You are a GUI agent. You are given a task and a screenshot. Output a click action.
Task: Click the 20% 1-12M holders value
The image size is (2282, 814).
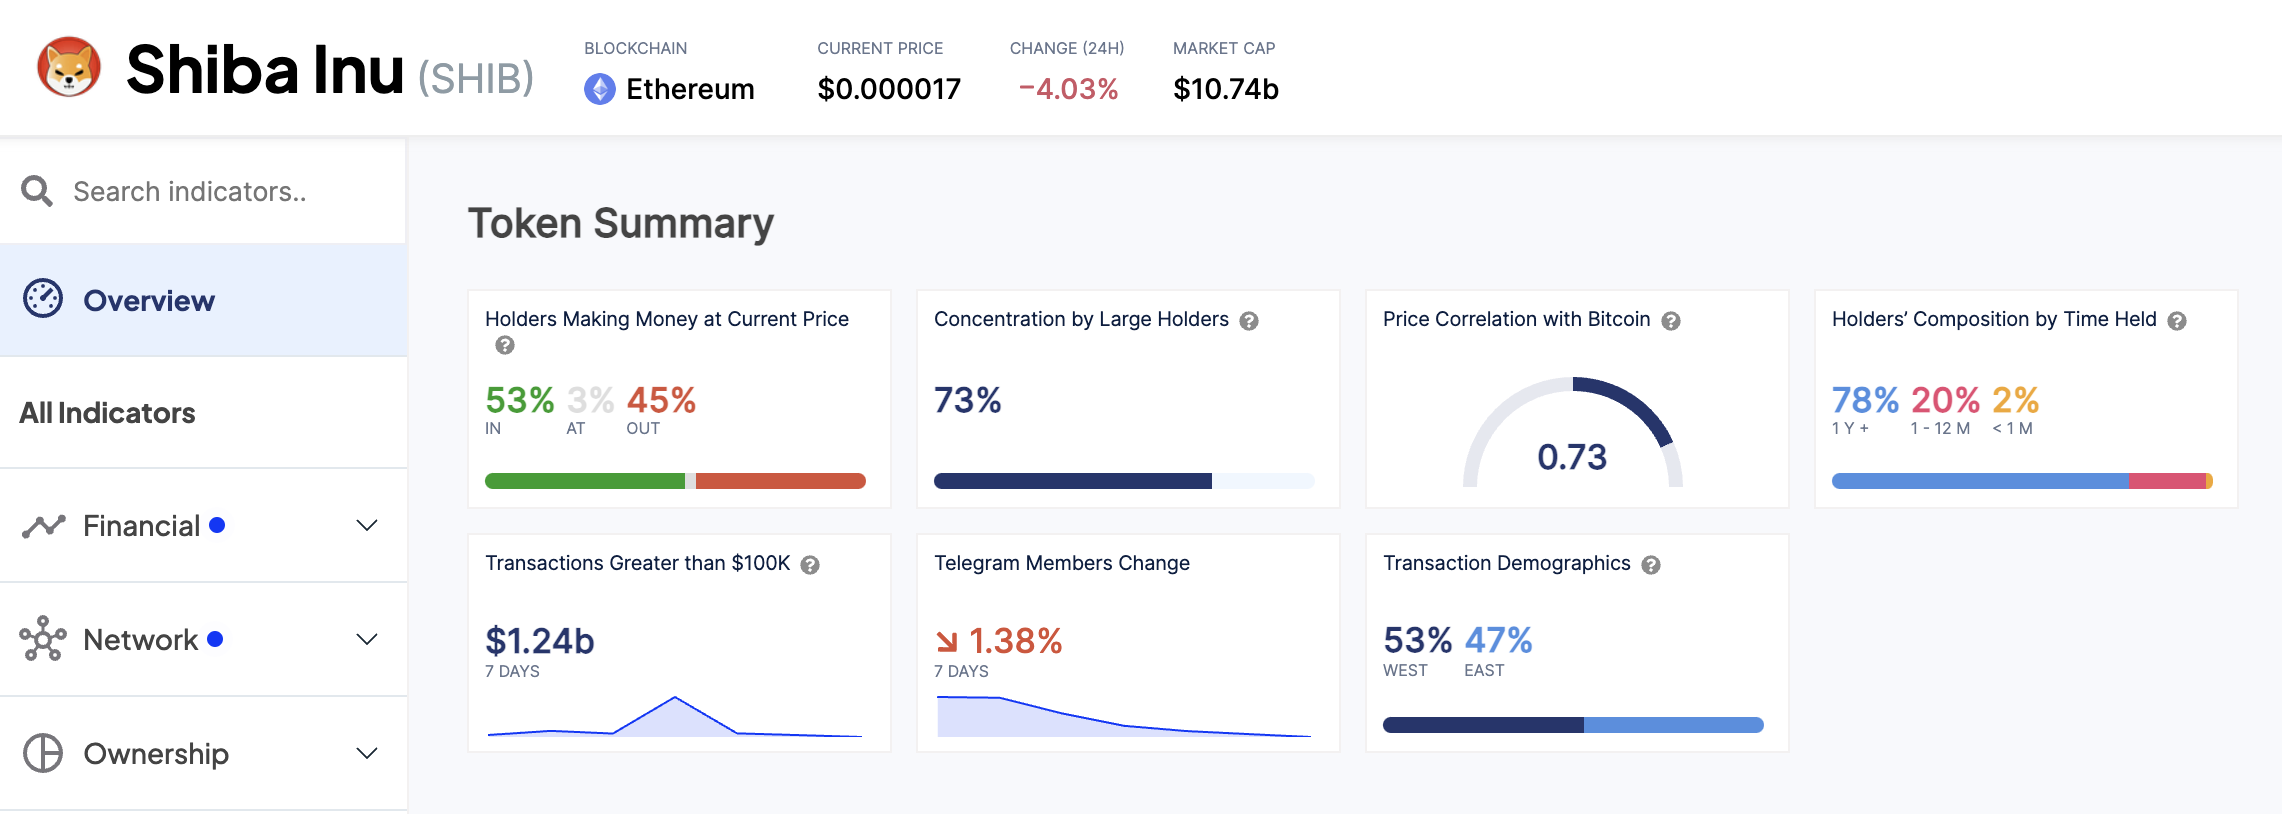1945,400
